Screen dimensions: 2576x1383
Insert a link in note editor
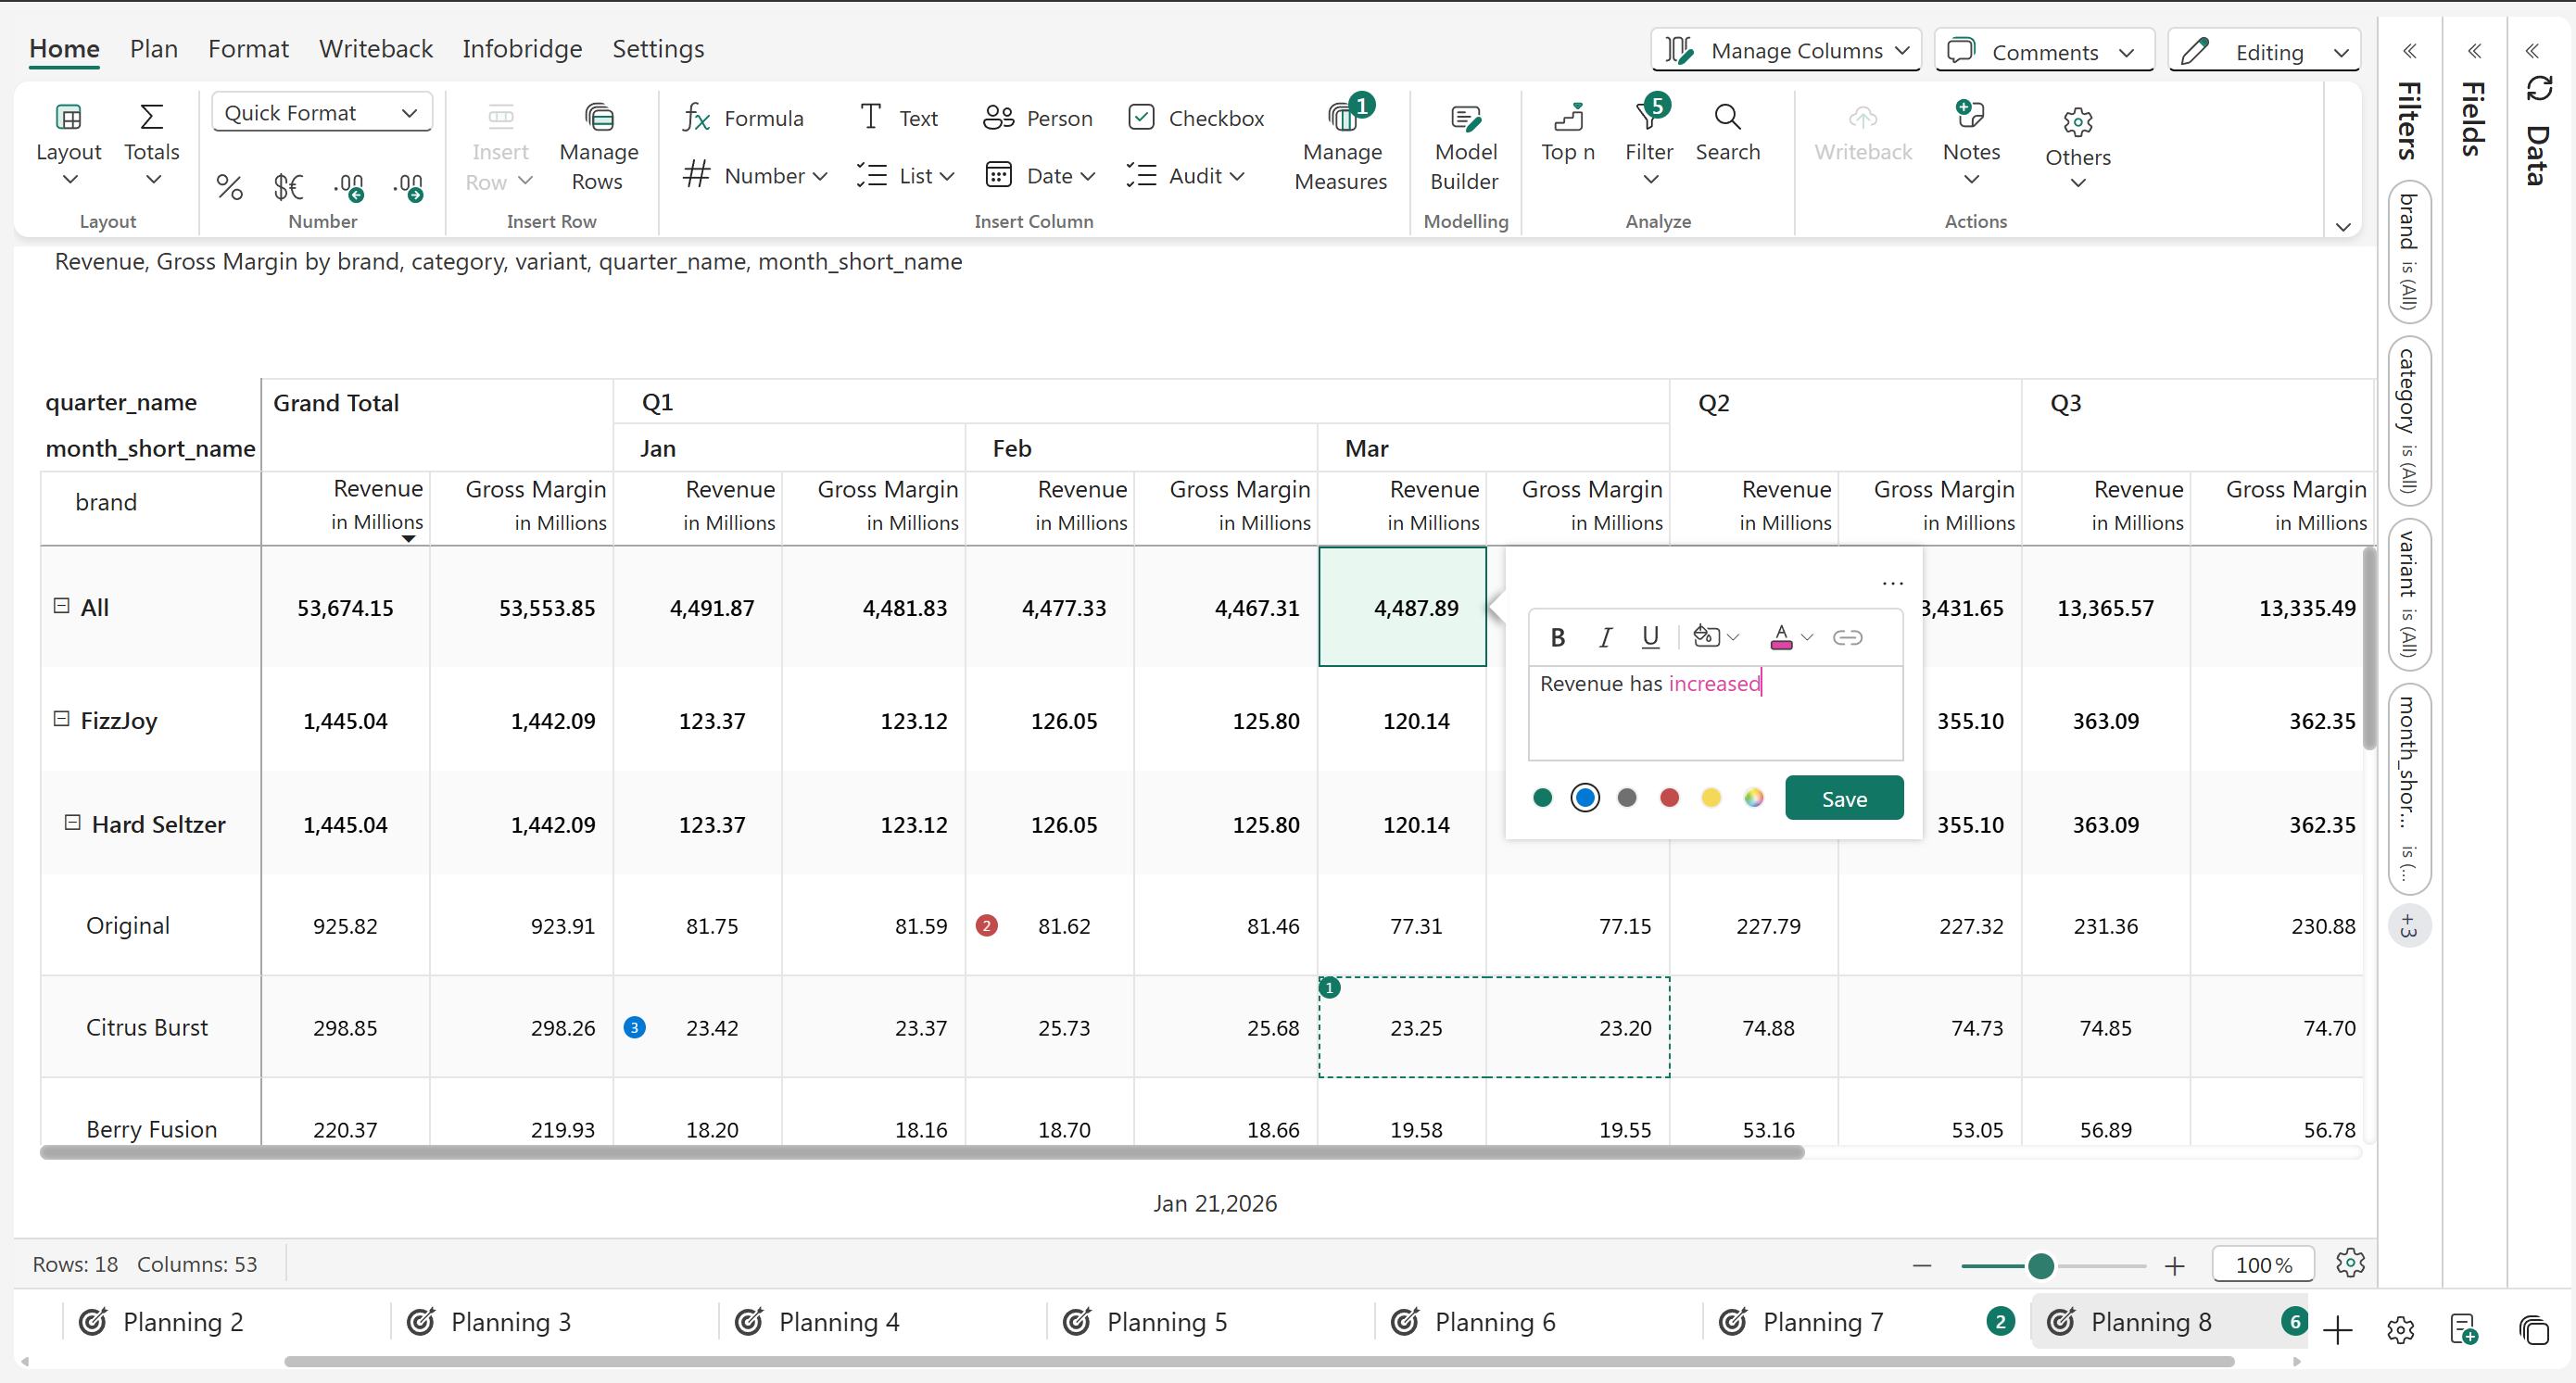tap(1847, 637)
